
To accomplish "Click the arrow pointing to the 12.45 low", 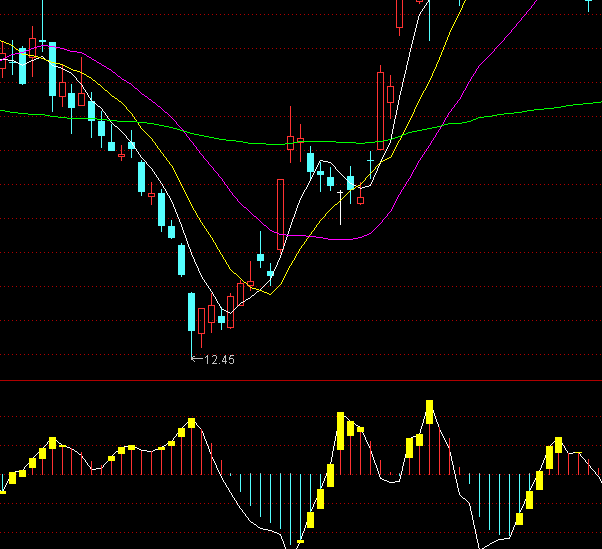I will pos(196,358).
